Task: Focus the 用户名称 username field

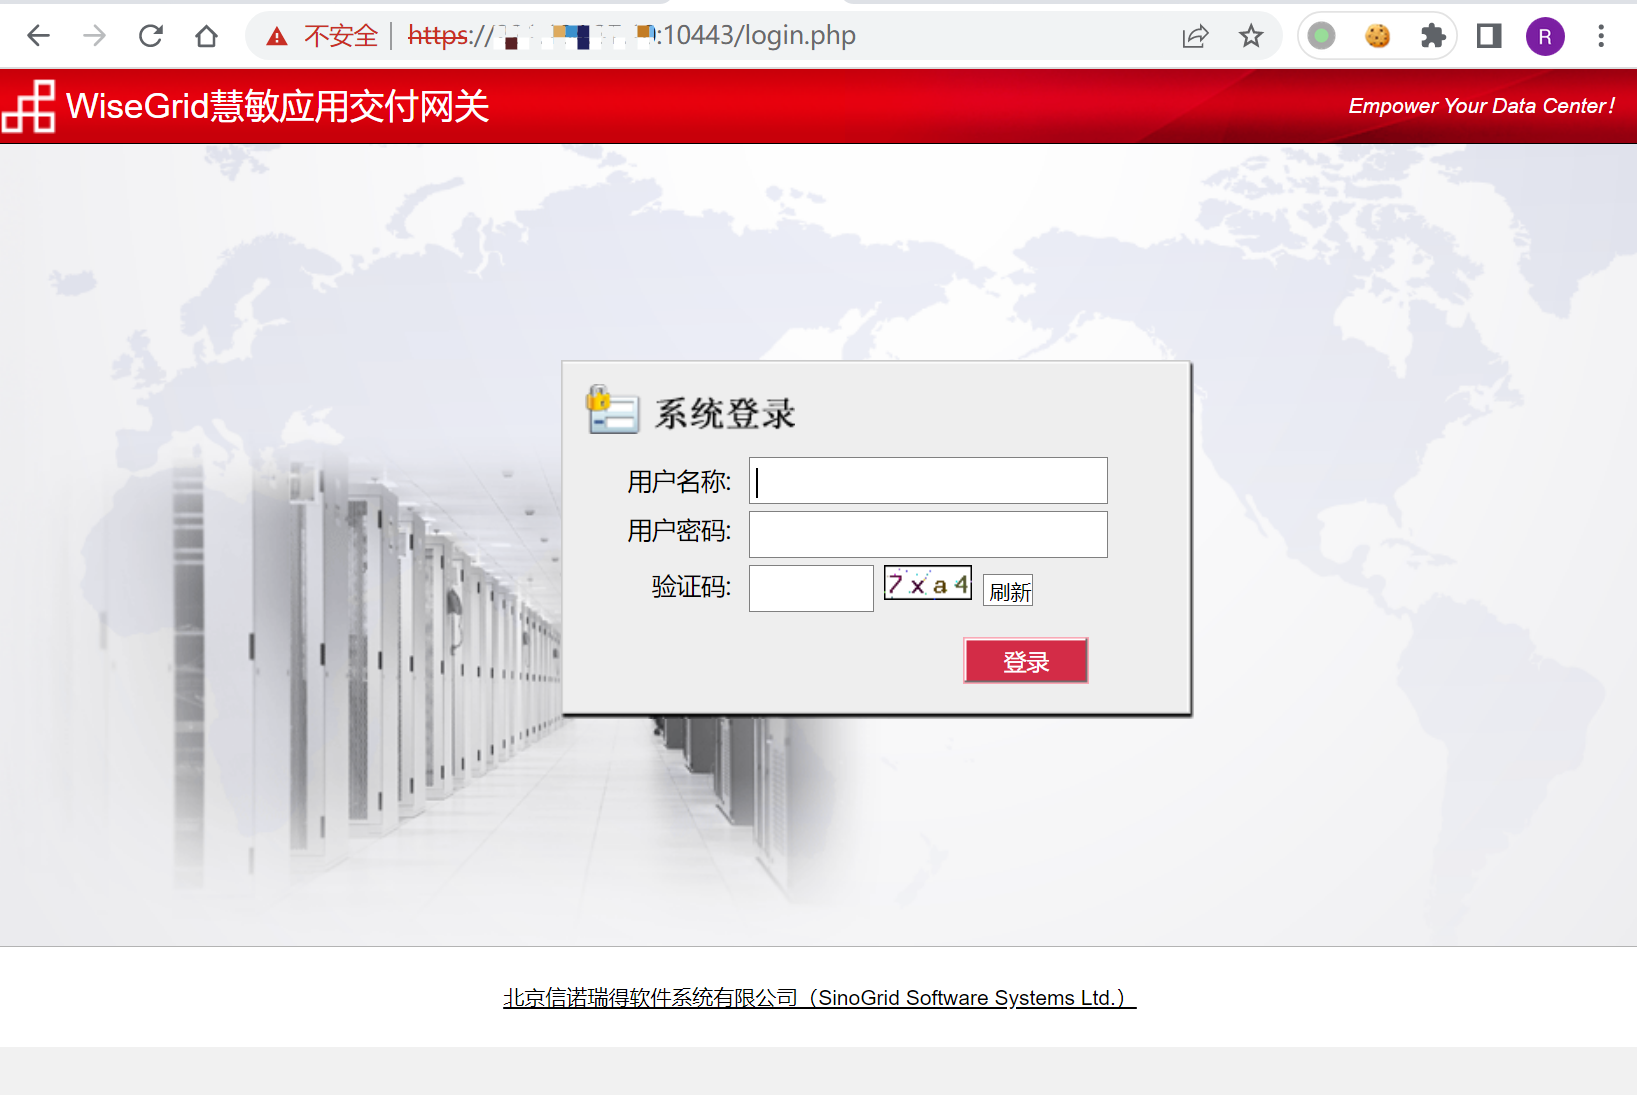Action: [x=928, y=481]
